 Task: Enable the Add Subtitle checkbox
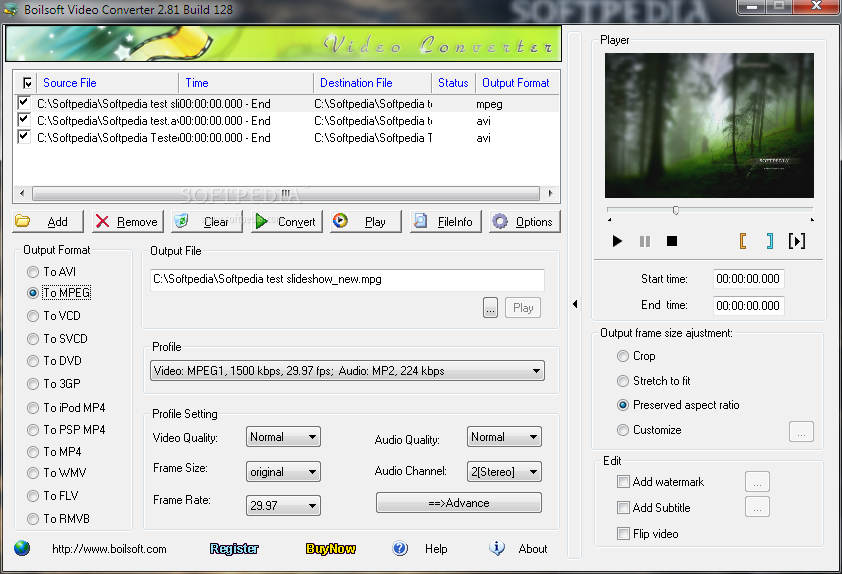623,507
